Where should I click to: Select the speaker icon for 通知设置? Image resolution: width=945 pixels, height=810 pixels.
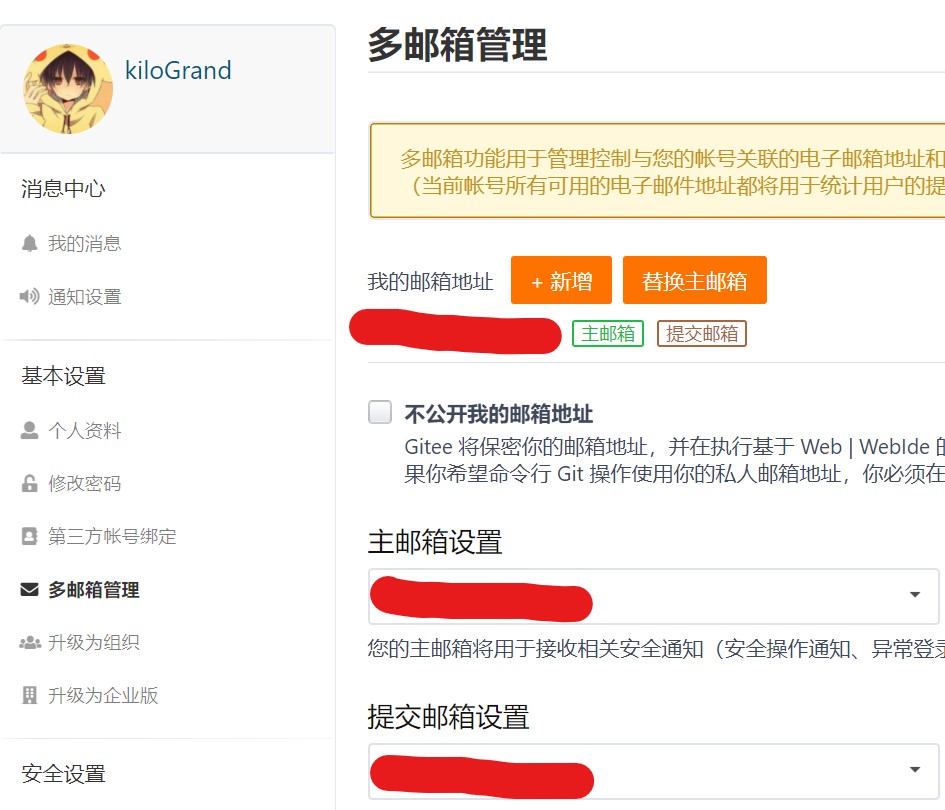click(x=30, y=296)
